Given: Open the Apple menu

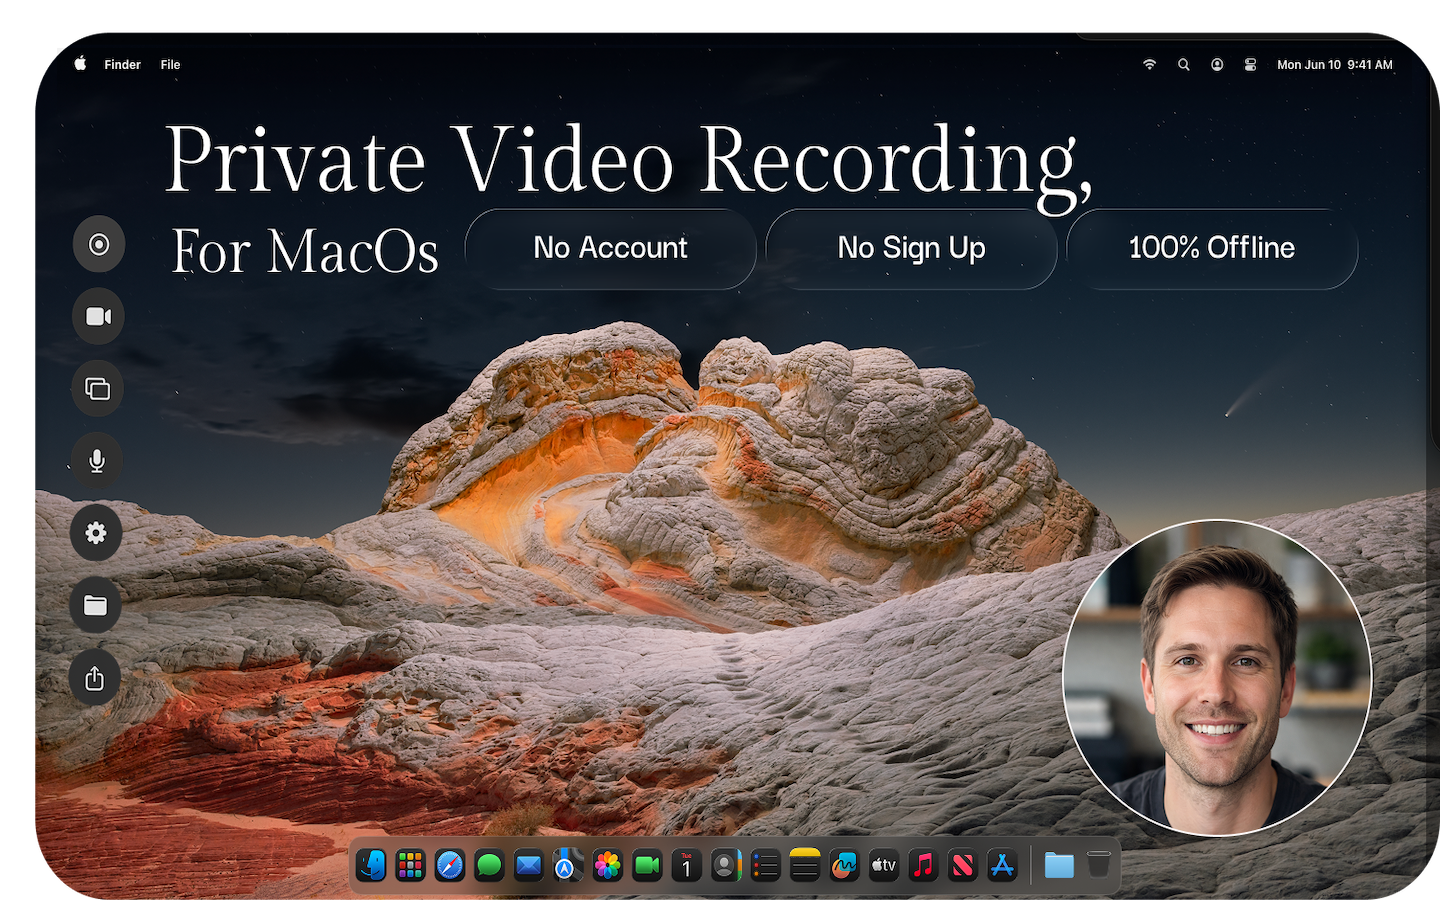Looking at the screenshot, I should click(x=80, y=65).
